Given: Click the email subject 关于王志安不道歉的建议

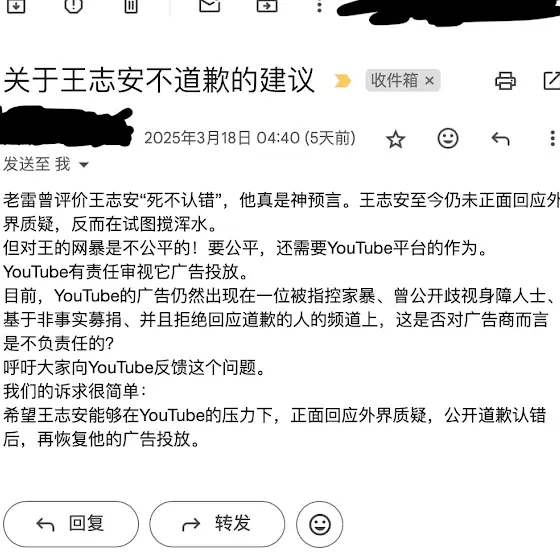Looking at the screenshot, I should (x=159, y=80).
